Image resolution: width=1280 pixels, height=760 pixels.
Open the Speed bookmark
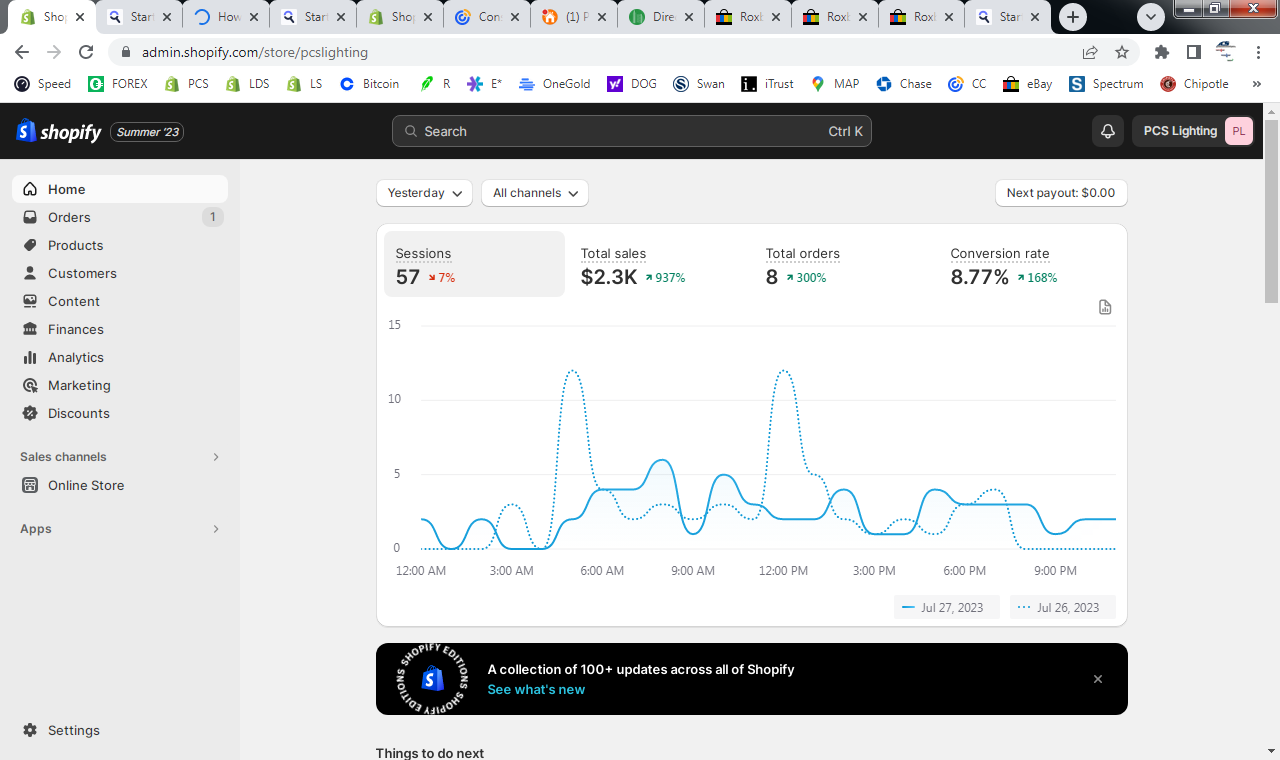tap(43, 84)
